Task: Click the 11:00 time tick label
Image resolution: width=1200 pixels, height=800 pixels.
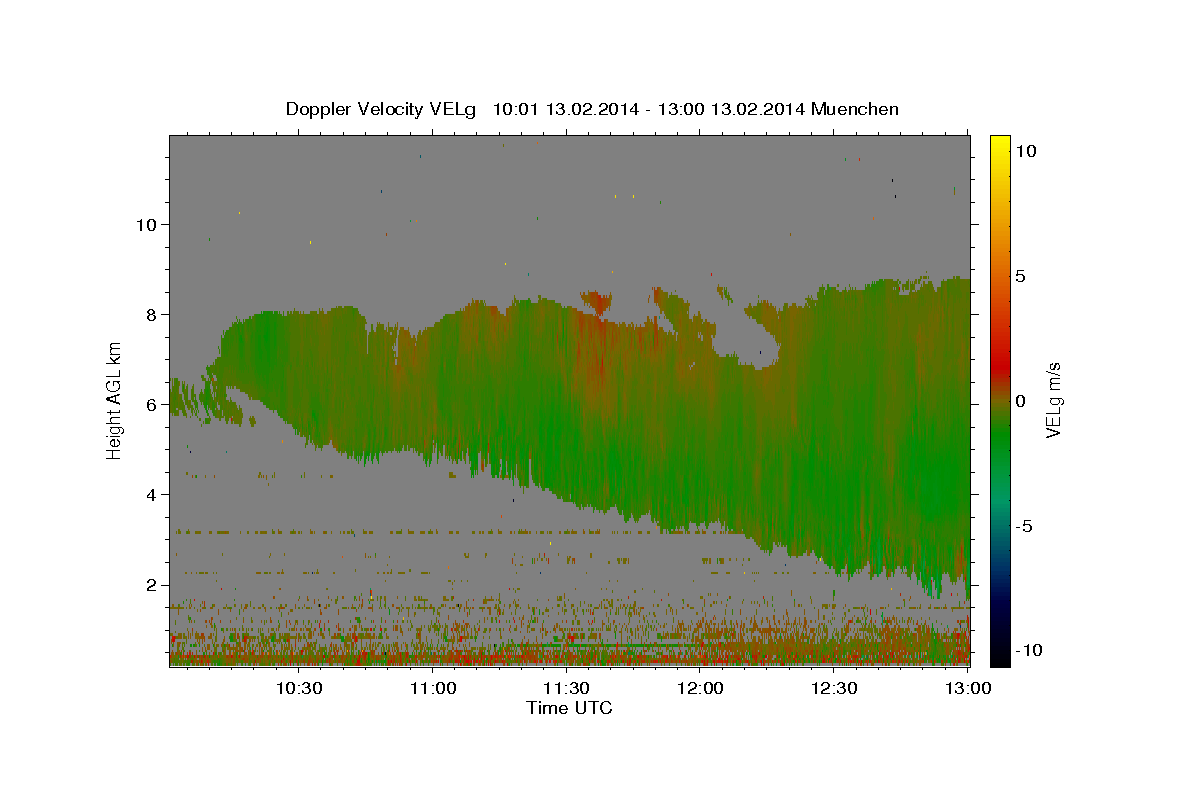Action: point(433,688)
